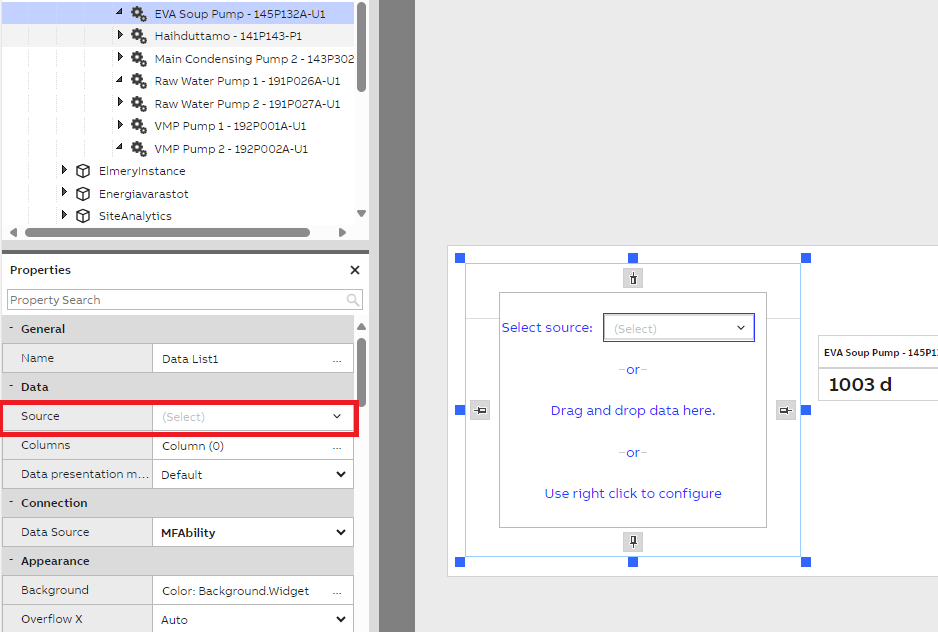Screen dimensions: 938x632
Task: Click the cube icon next to Energiavarastot
Action: (x=82, y=193)
